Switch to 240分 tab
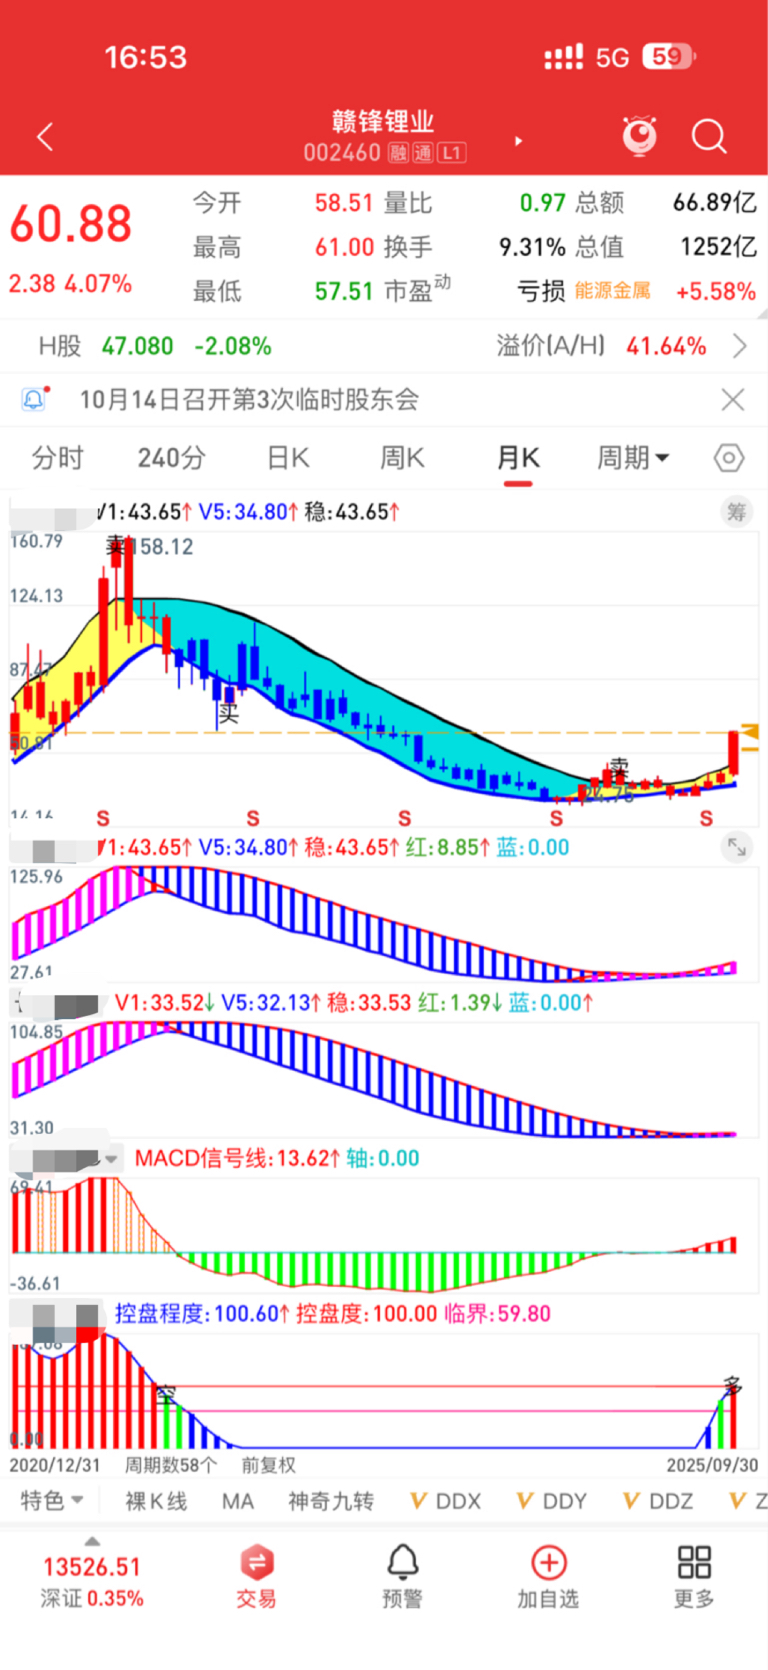 pyautogui.click(x=172, y=458)
